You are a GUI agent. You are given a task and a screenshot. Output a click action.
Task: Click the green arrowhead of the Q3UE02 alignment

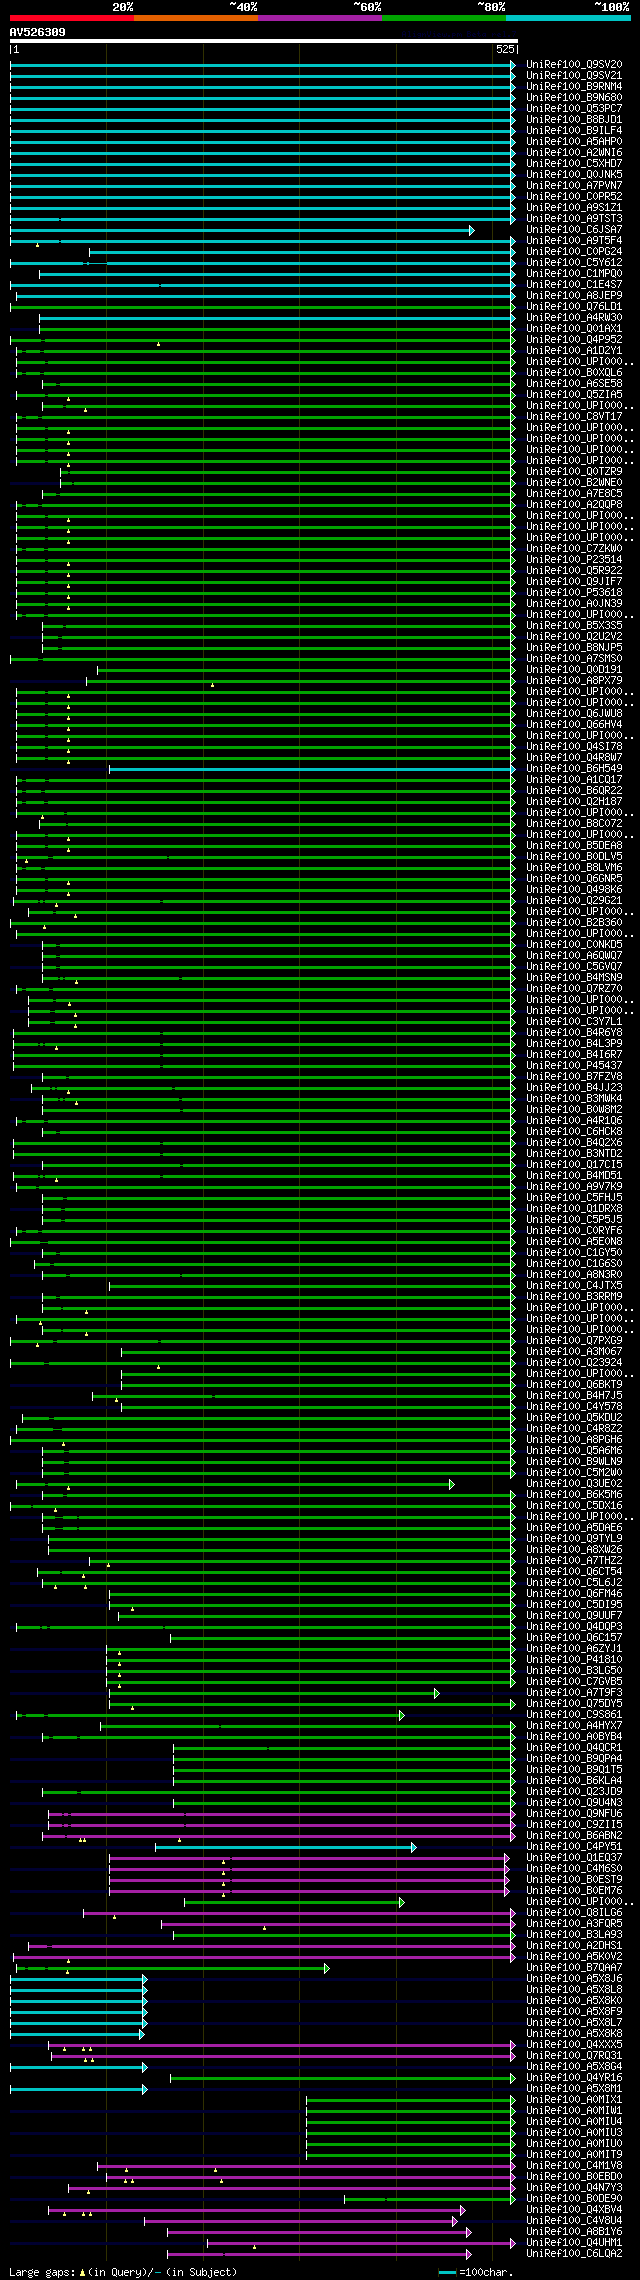click(x=452, y=1484)
